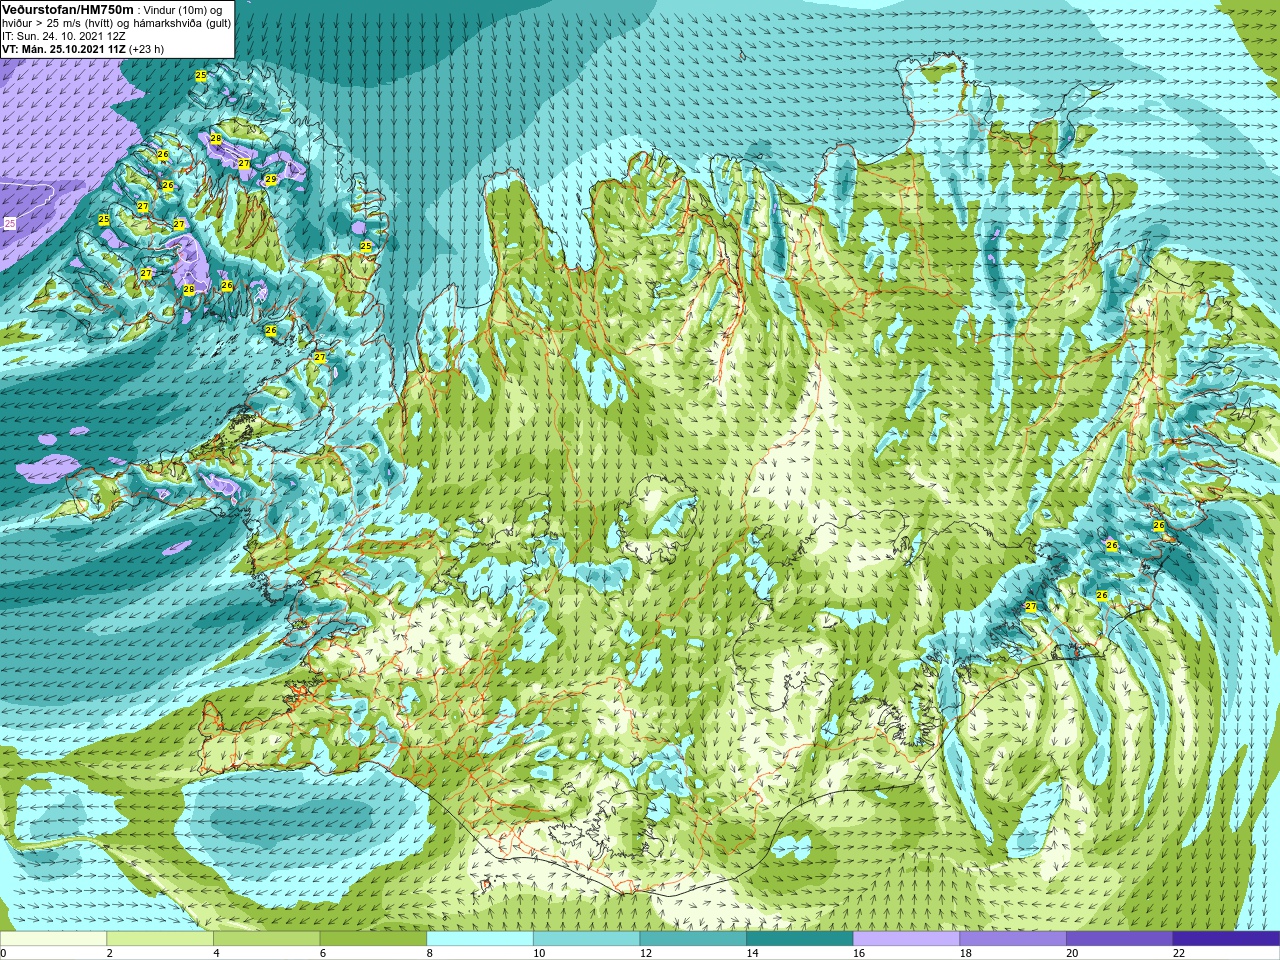The image size is (1280, 960).
Task: Pick the light cyan 8–10 m/s swatch
Action: (480, 939)
